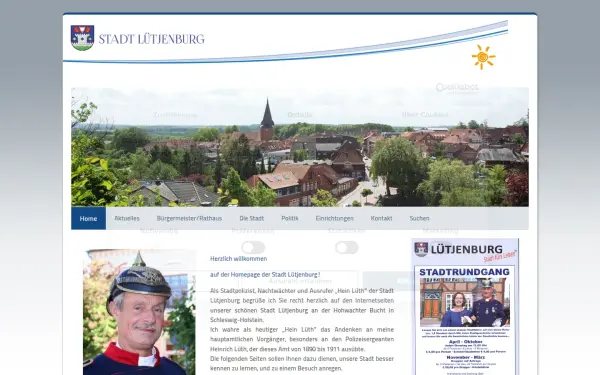Open the Kontakt menu item
600x375 pixels.
point(381,218)
